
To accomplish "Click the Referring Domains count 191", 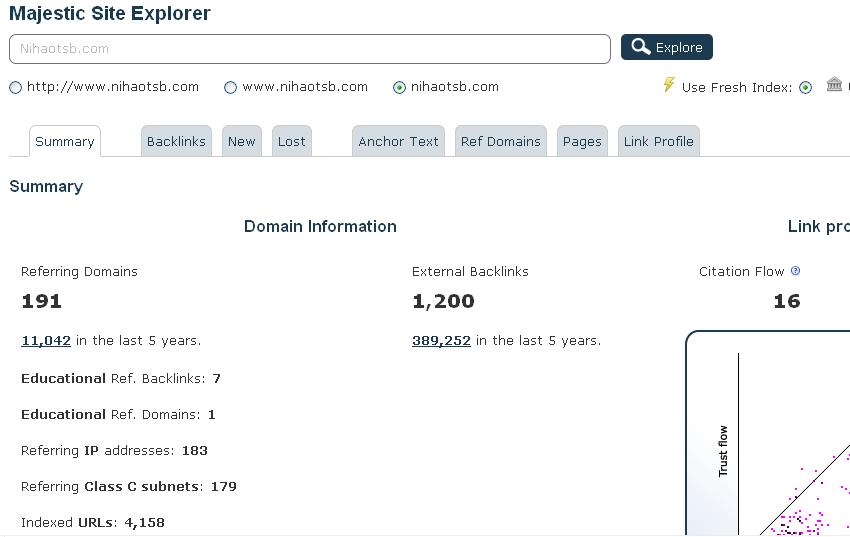I will click(x=42, y=301).
